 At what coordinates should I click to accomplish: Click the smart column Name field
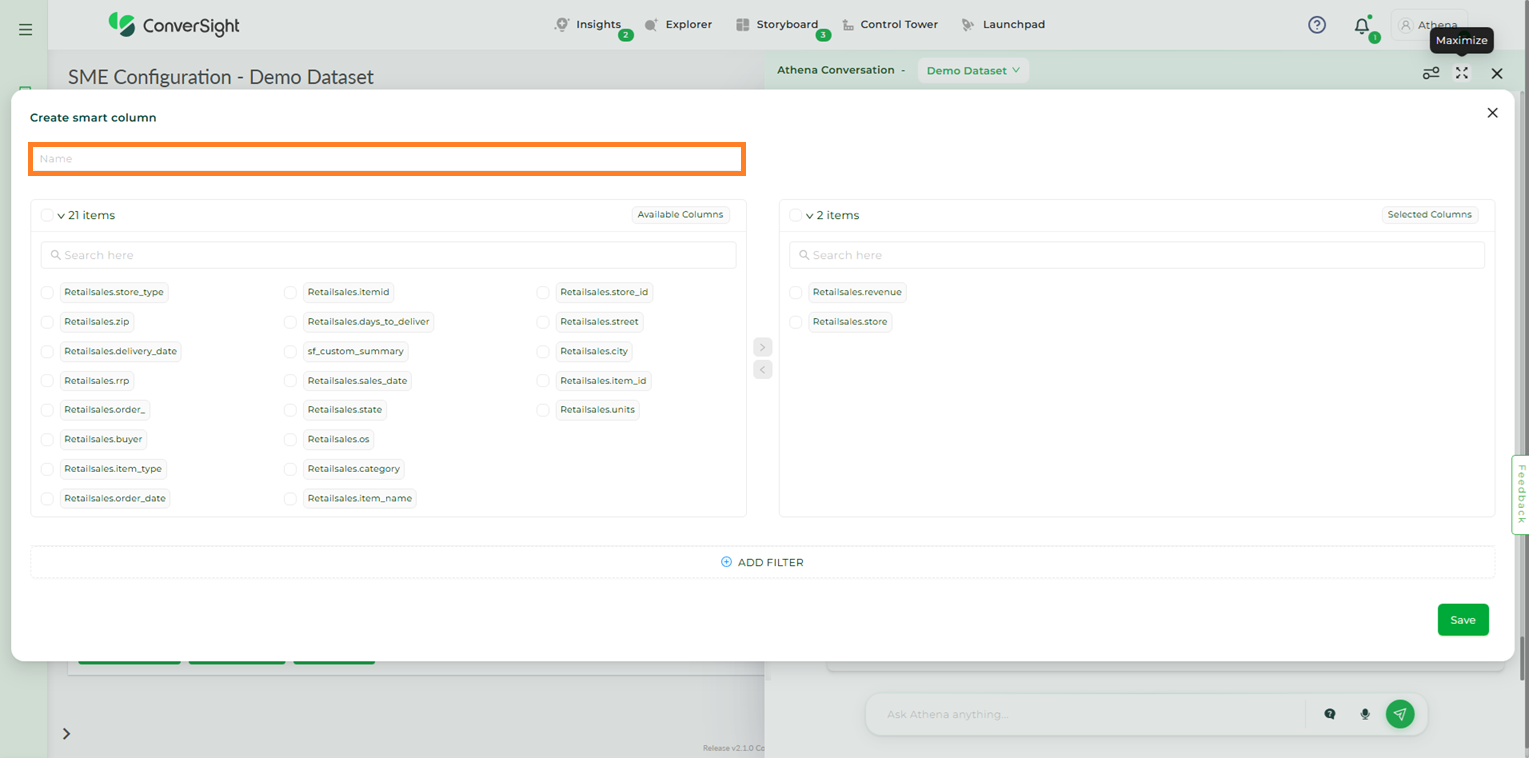386,159
